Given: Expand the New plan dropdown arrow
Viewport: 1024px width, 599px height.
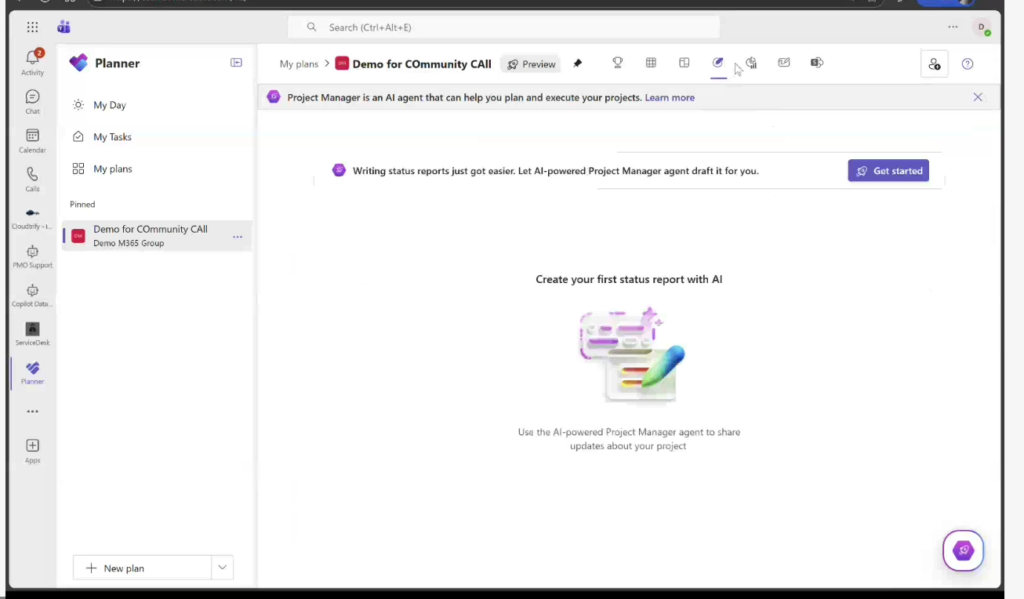Looking at the screenshot, I should [x=222, y=568].
